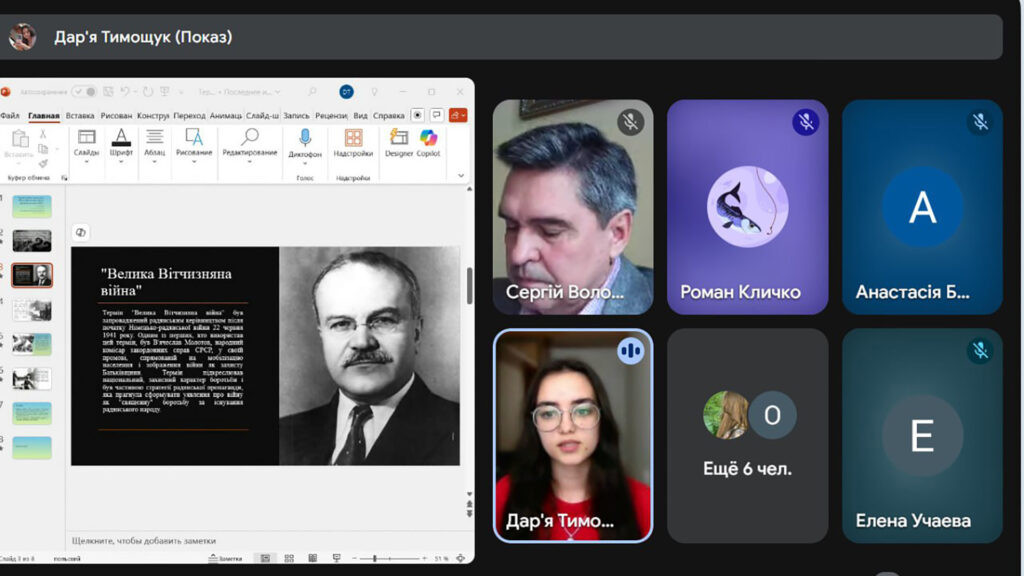Toggle the Автосохранение switch
Screen dimensions: 1024x576
coord(84,92)
